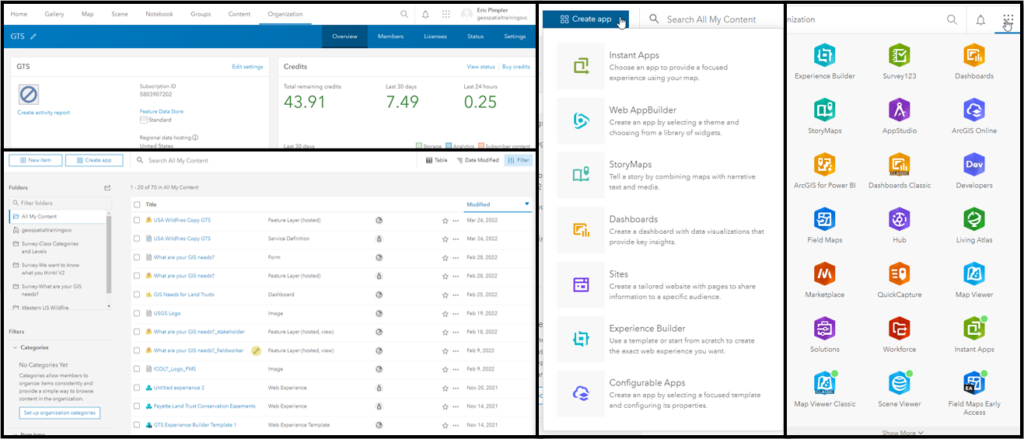This screenshot has width=1024, height=439.
Task: Check the Payette Land Trust Conservation Easements row
Action: 136,406
